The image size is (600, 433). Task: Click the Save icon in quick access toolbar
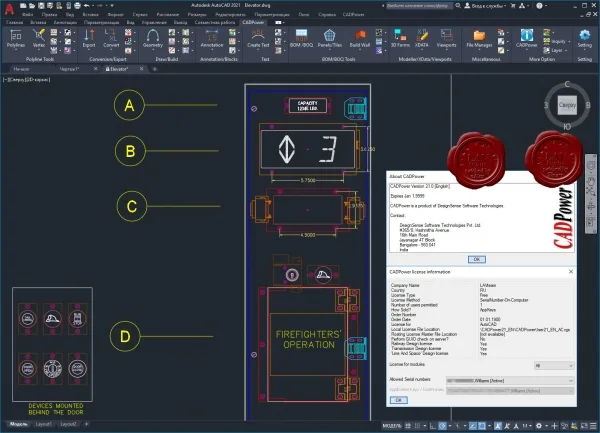click(41, 6)
